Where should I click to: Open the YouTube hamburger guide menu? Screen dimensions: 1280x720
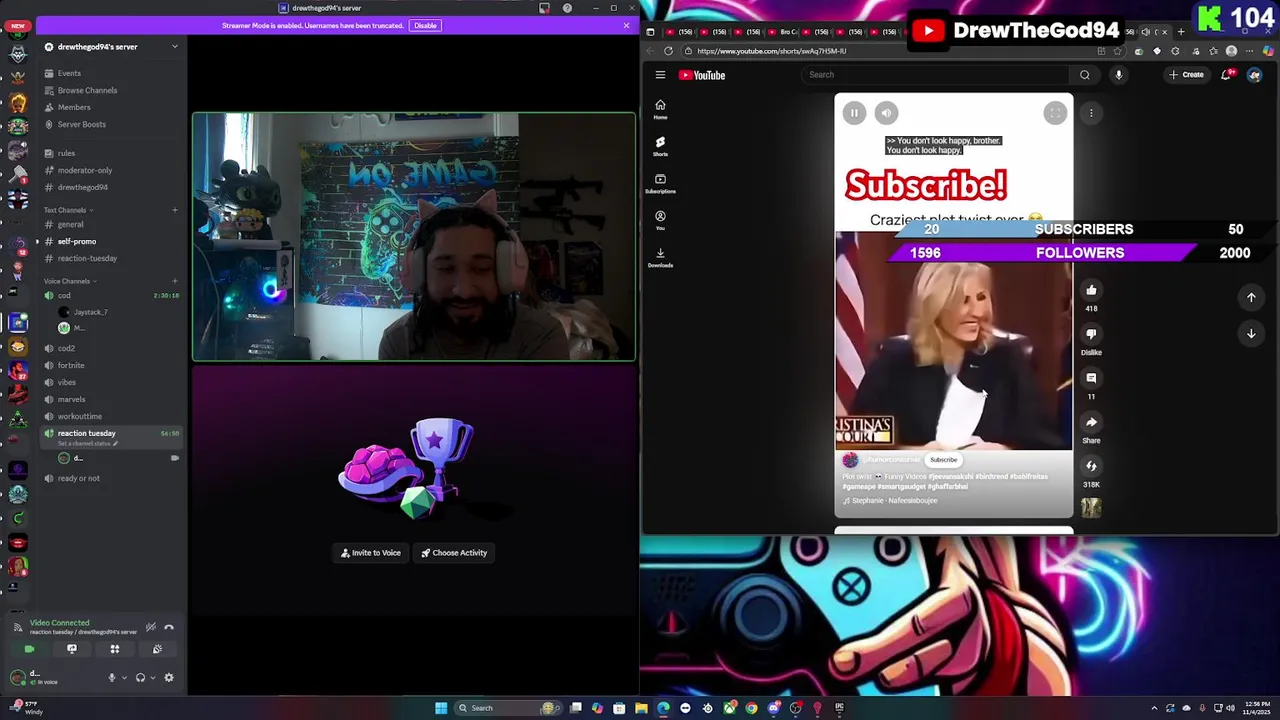(x=660, y=75)
